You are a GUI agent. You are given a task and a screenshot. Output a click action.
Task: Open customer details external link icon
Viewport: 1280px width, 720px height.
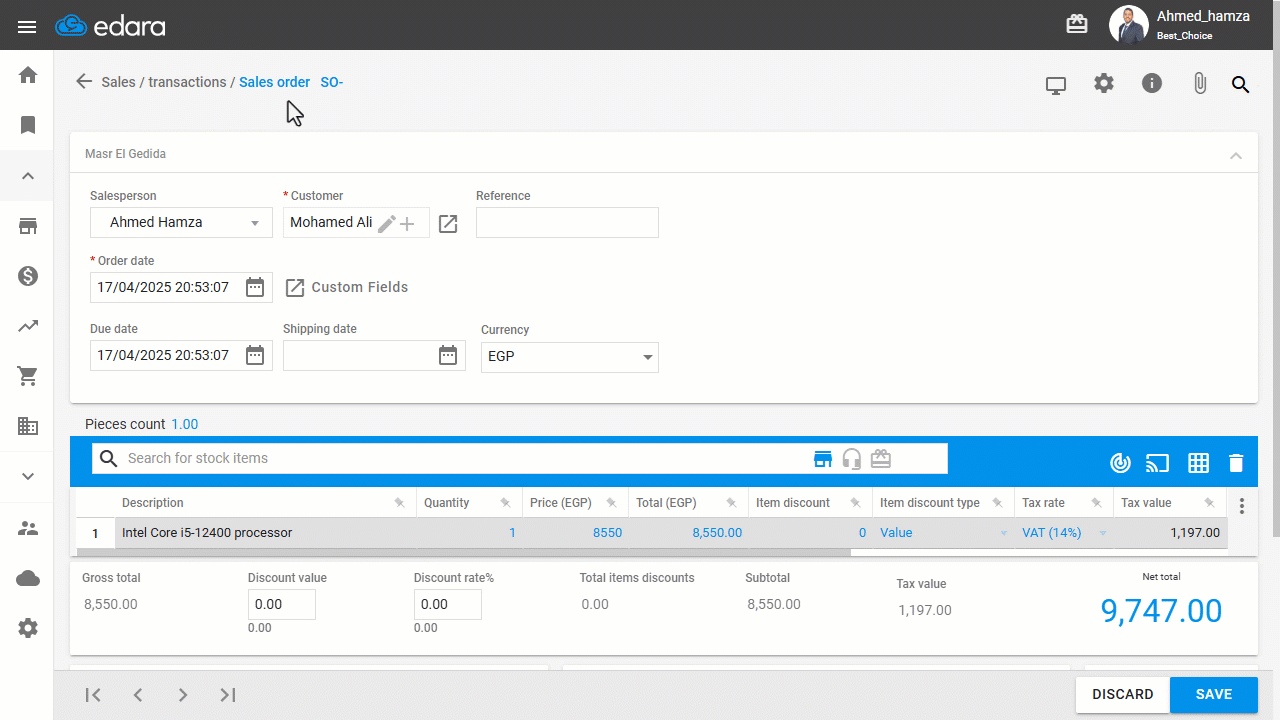(x=448, y=224)
